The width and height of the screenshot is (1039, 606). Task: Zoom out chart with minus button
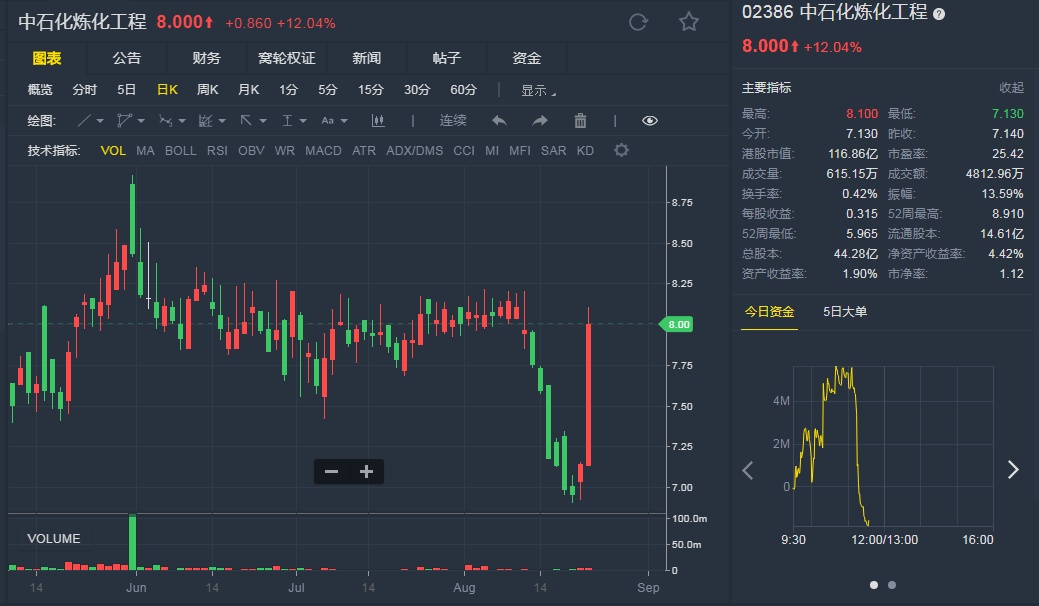pyautogui.click(x=331, y=472)
